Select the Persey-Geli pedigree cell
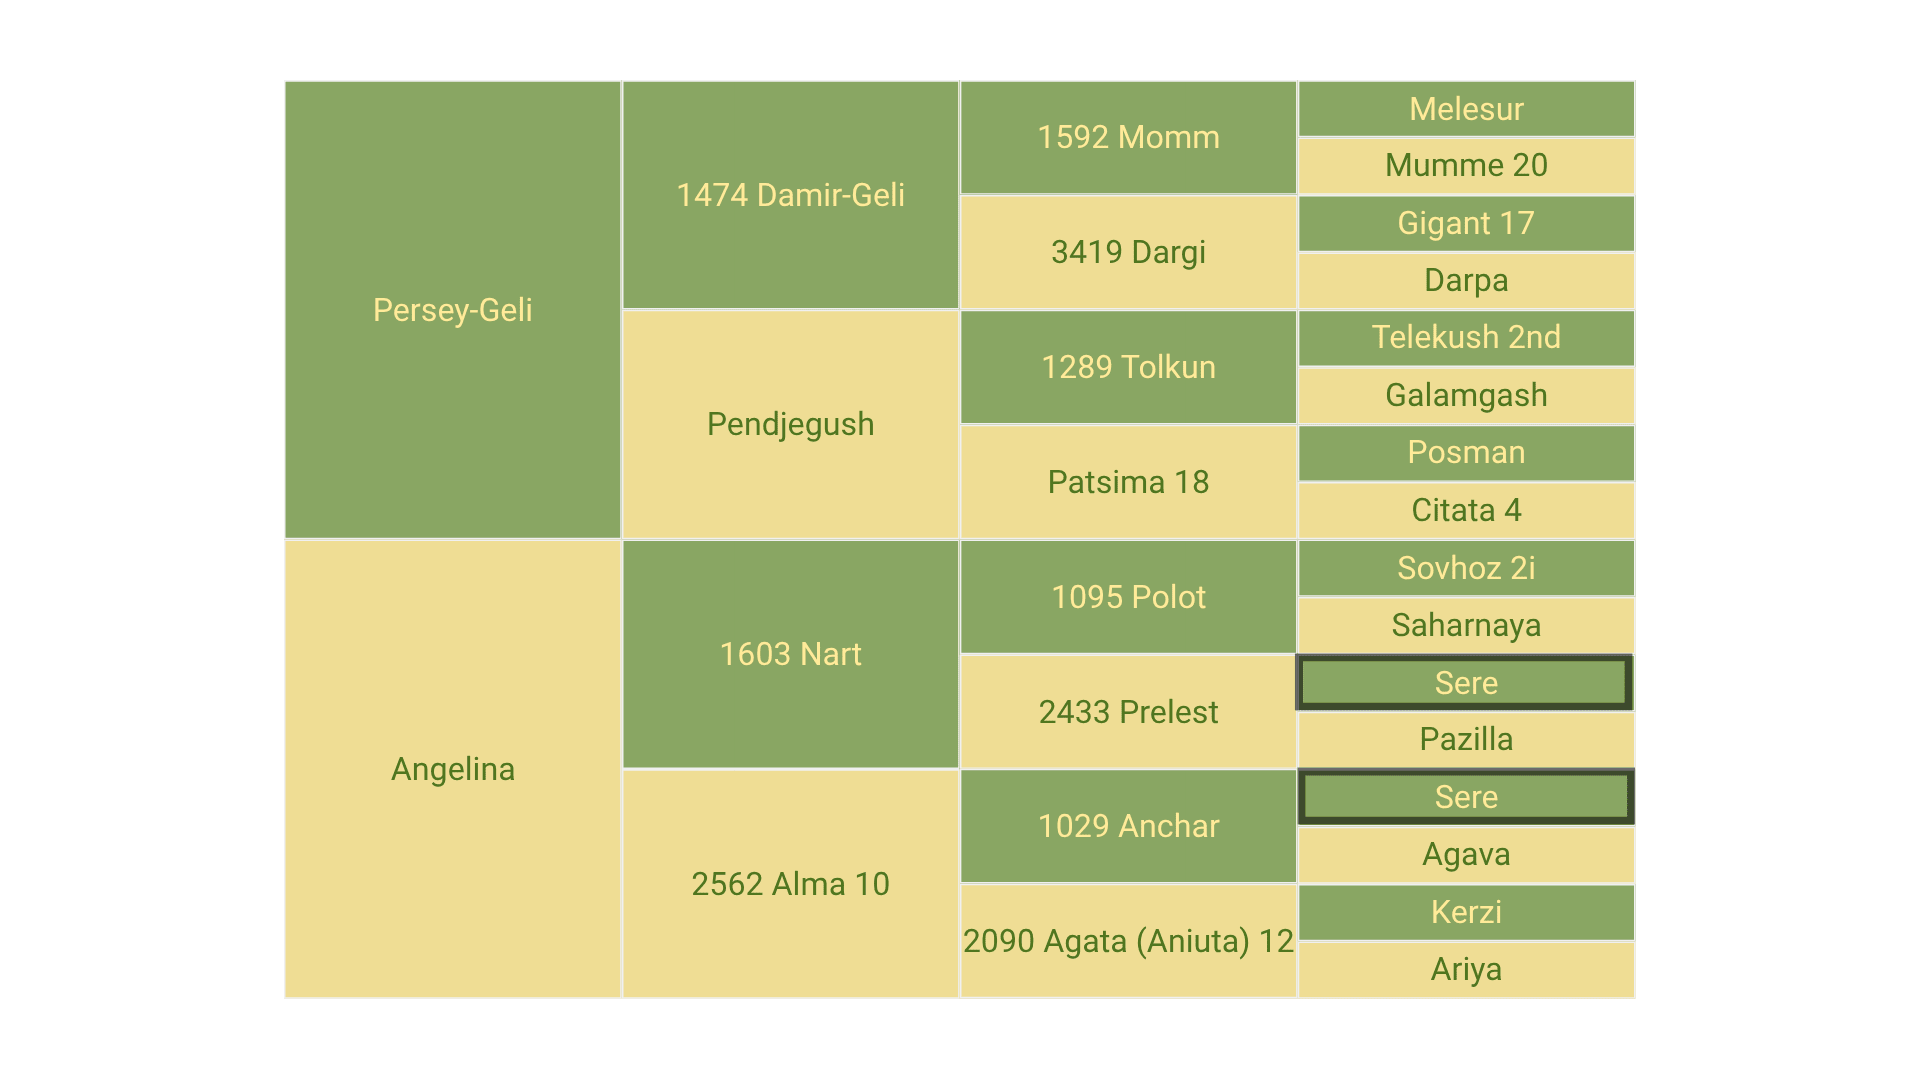Viewport: 1920px width, 1080px height. [x=453, y=310]
